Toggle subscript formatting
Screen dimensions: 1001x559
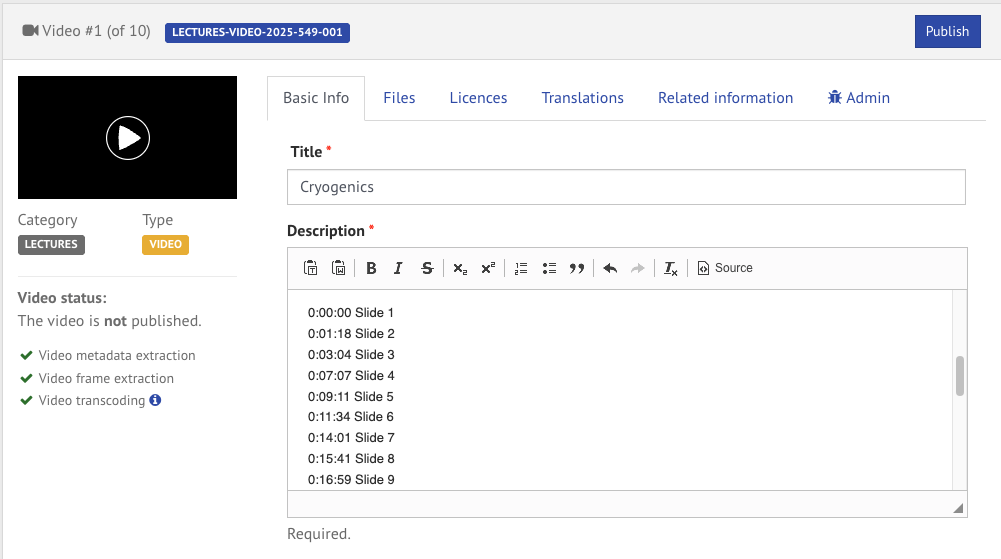point(459,268)
